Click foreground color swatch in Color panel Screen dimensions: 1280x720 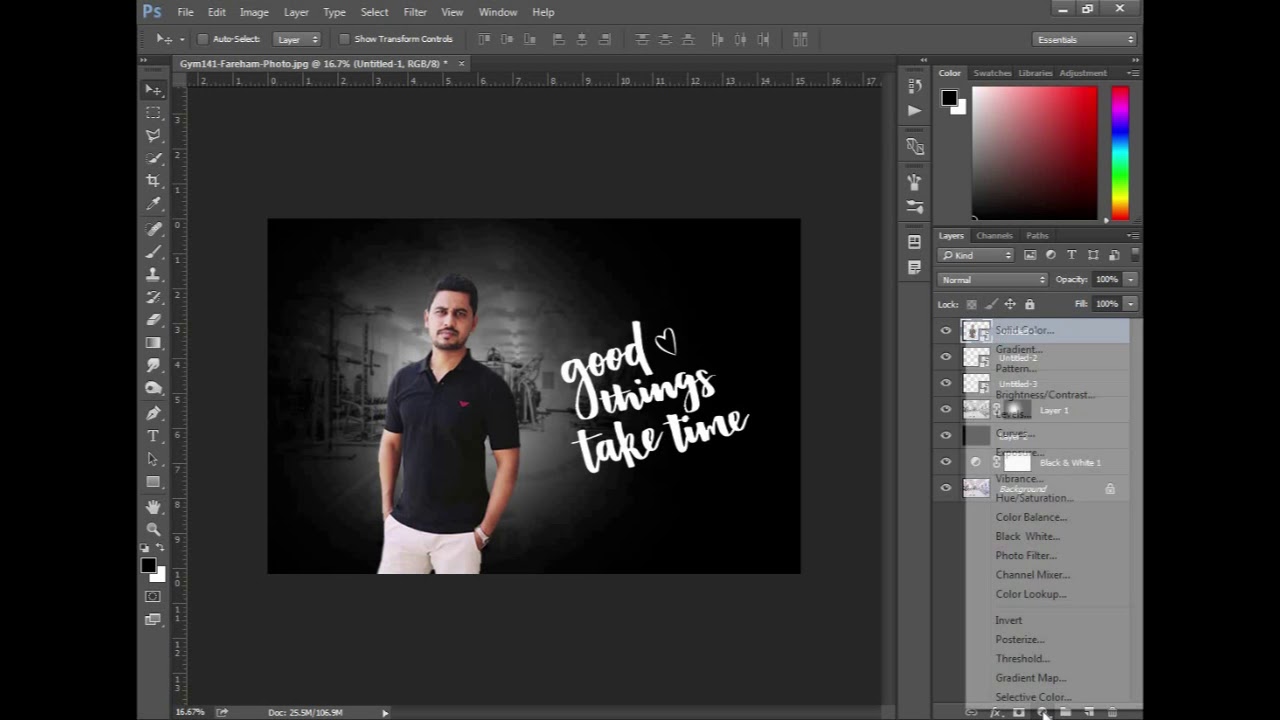pyautogui.click(x=948, y=98)
